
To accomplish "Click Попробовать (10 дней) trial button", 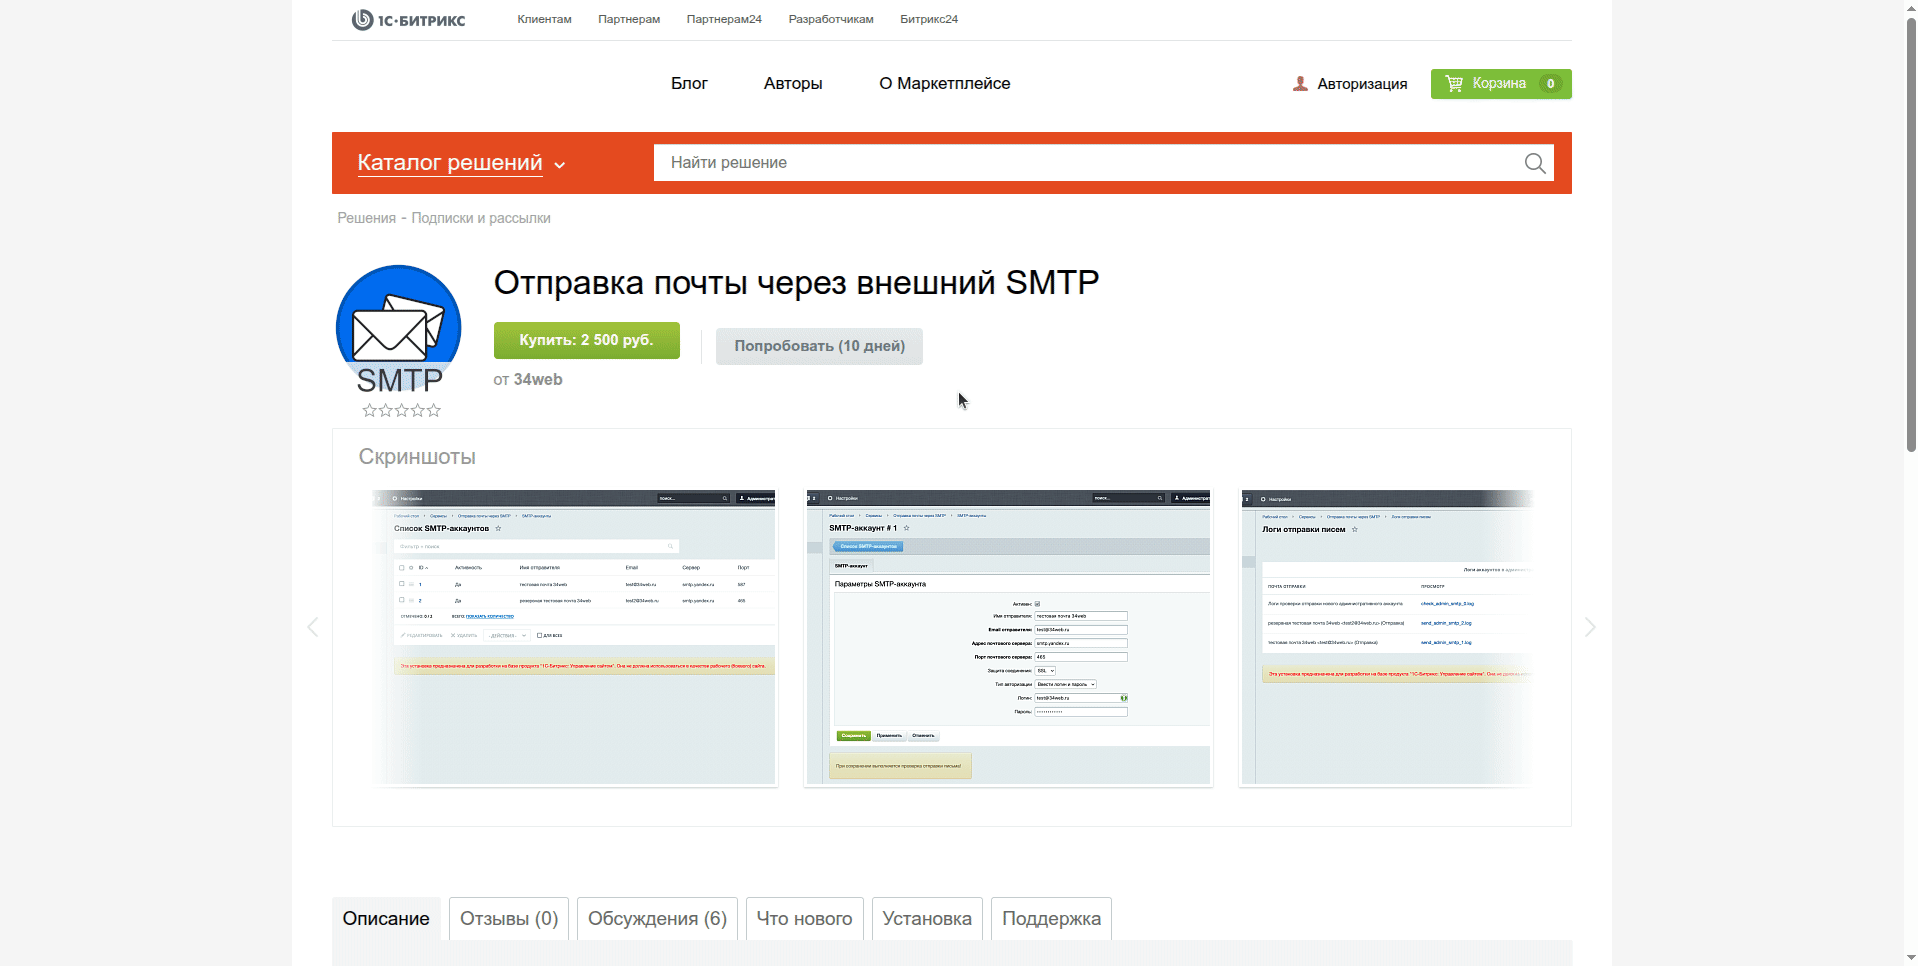I will pyautogui.click(x=819, y=346).
